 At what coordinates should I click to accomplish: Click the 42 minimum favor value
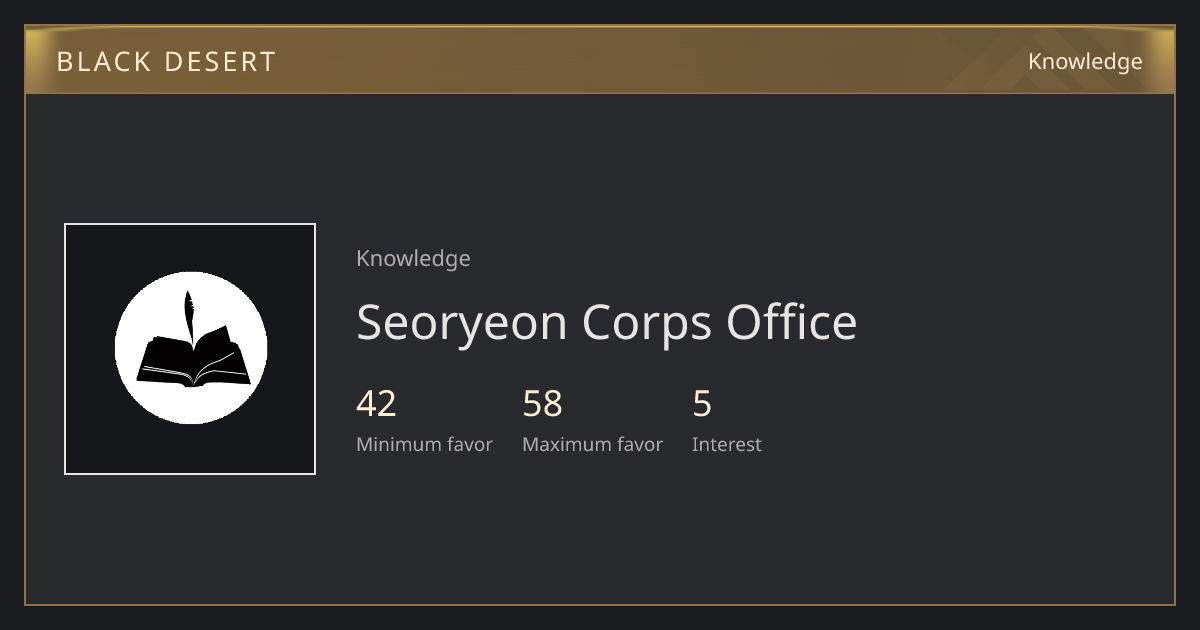376,404
